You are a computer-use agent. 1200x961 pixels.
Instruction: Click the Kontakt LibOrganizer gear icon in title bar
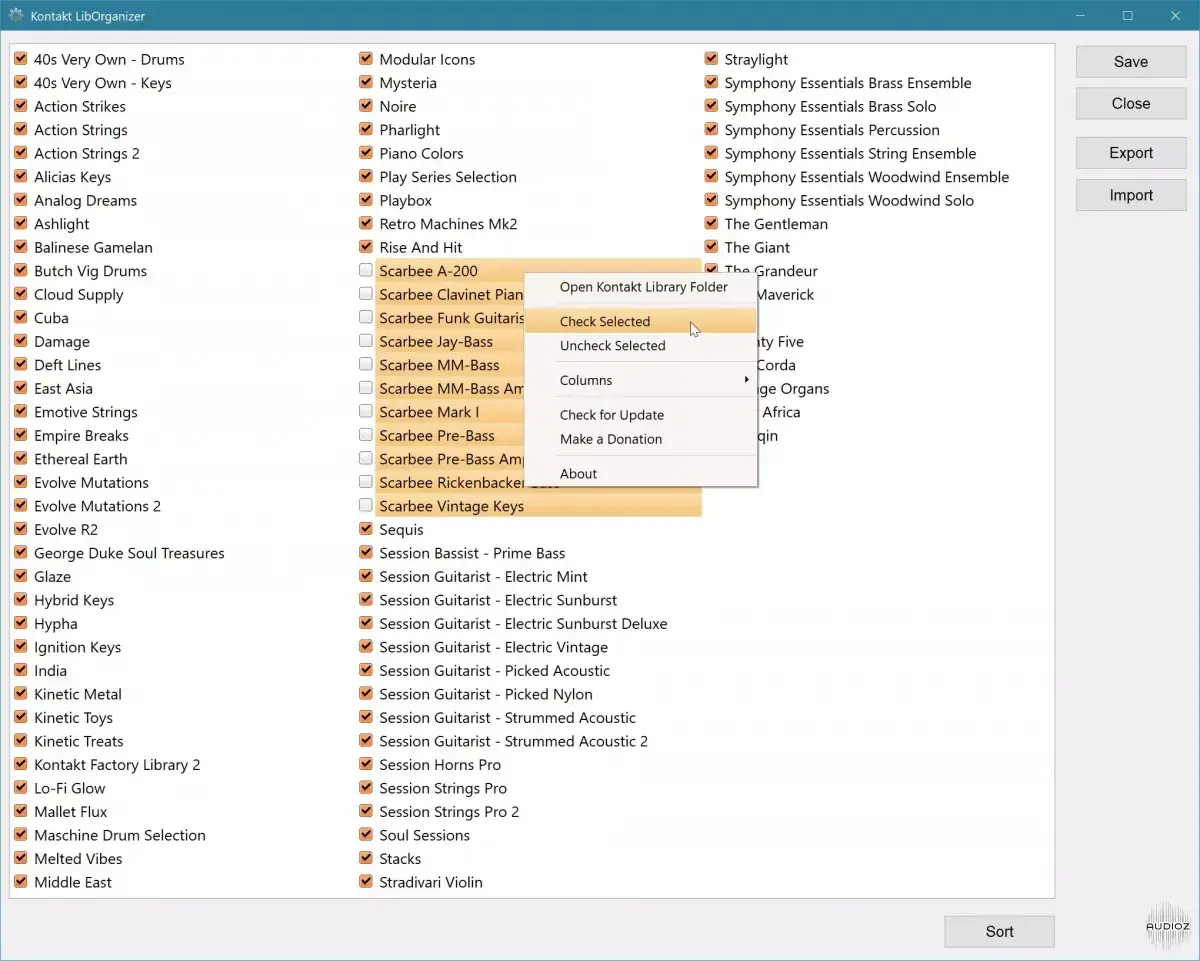pyautogui.click(x=16, y=16)
